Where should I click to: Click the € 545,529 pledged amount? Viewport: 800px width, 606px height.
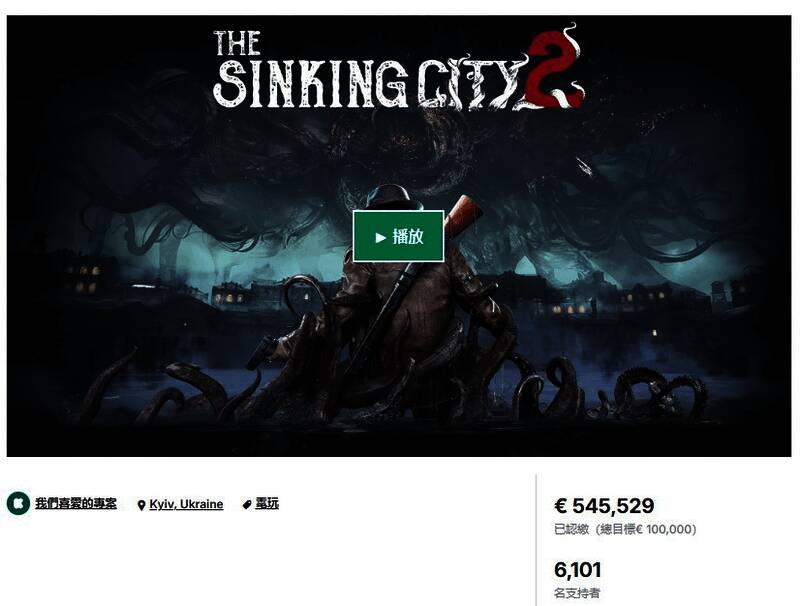(x=604, y=506)
